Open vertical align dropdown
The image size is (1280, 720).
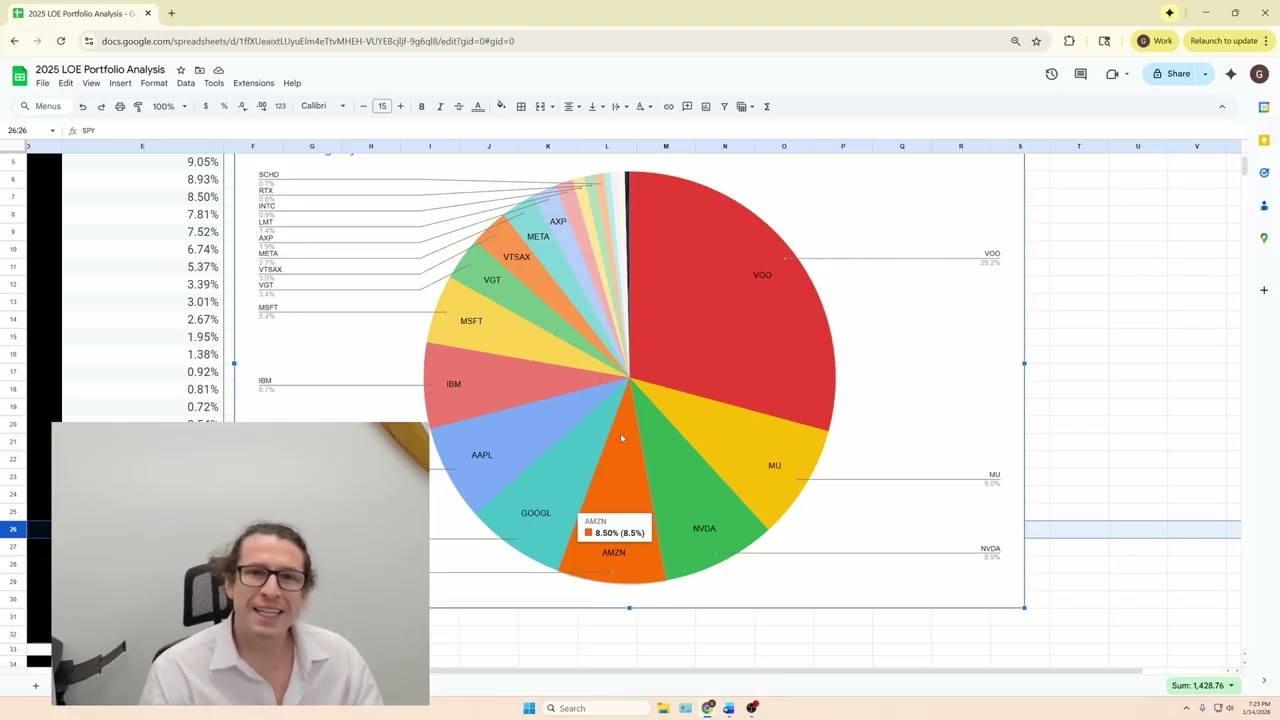pyautogui.click(x=594, y=106)
